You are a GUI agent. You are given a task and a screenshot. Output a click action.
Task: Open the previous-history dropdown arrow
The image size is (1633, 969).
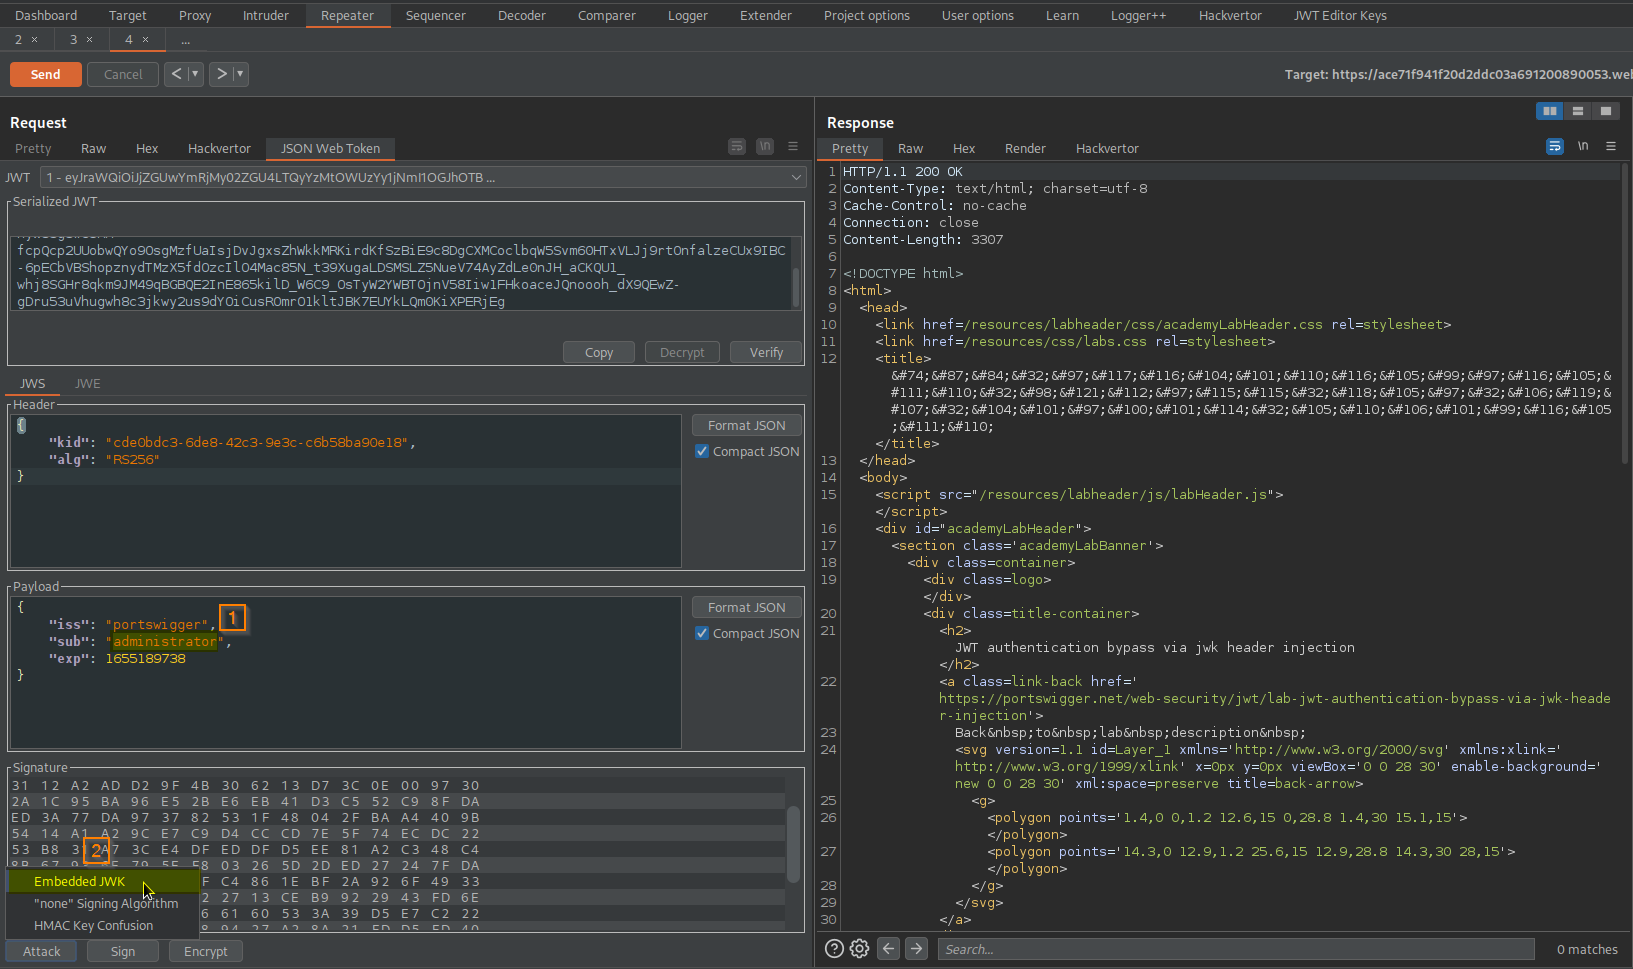(195, 74)
